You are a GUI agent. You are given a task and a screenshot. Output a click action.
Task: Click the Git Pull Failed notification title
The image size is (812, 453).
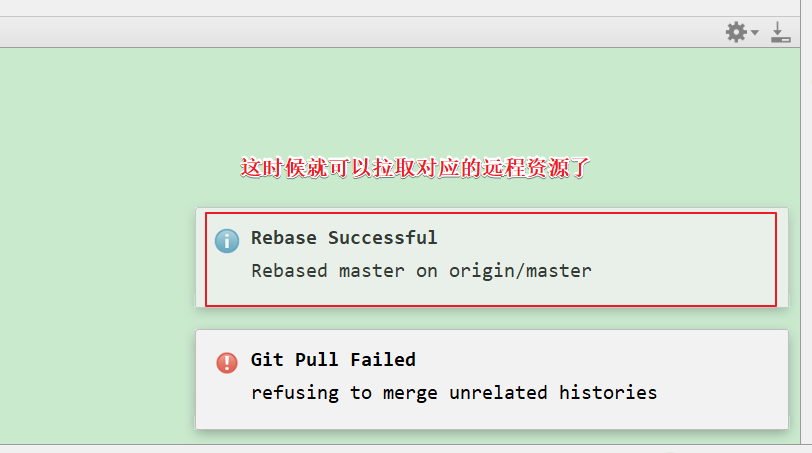[x=333, y=360]
